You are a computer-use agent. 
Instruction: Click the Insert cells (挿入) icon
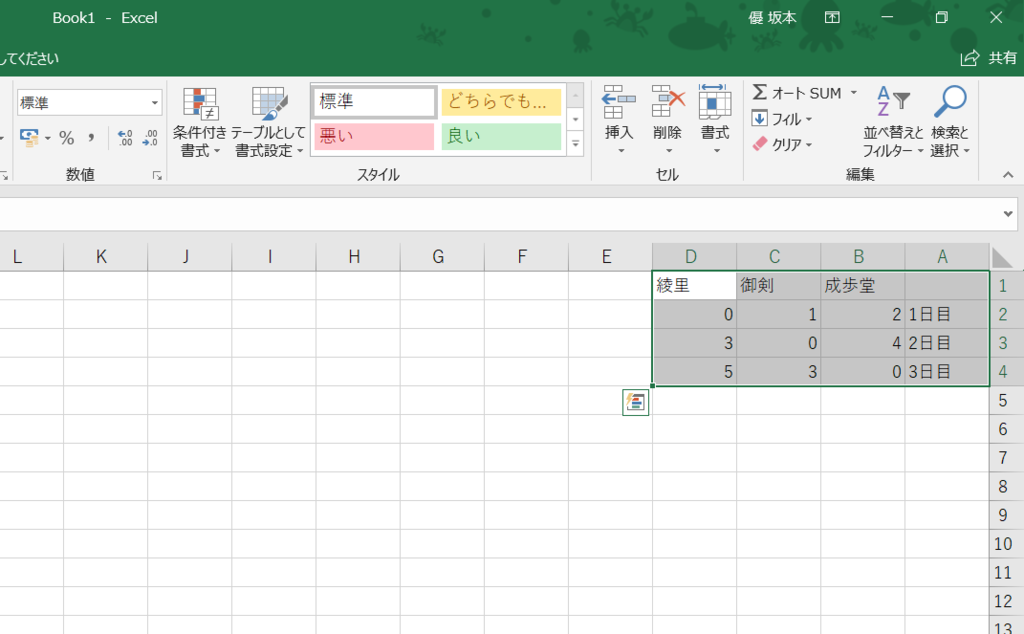(x=618, y=103)
